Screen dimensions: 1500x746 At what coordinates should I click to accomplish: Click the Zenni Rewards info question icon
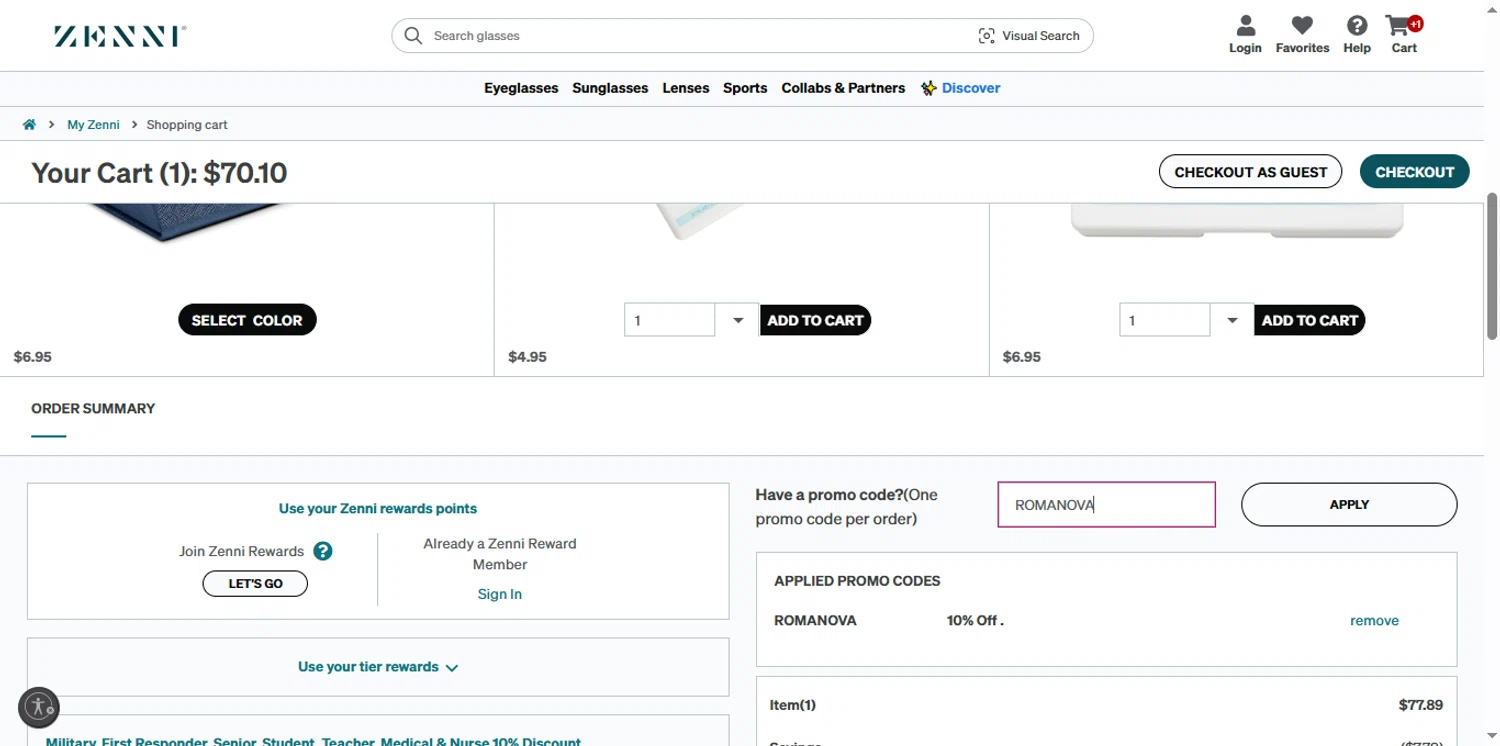point(323,551)
